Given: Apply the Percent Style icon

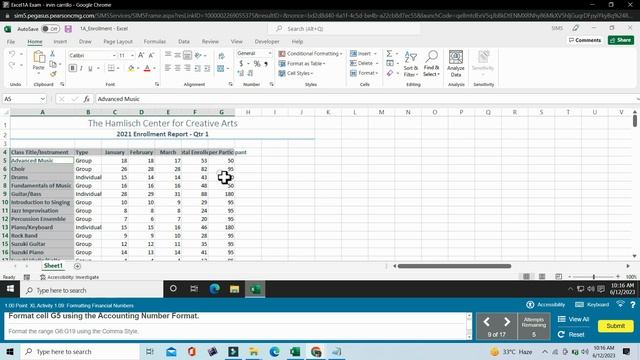Looking at the screenshot, I should 257,64.
